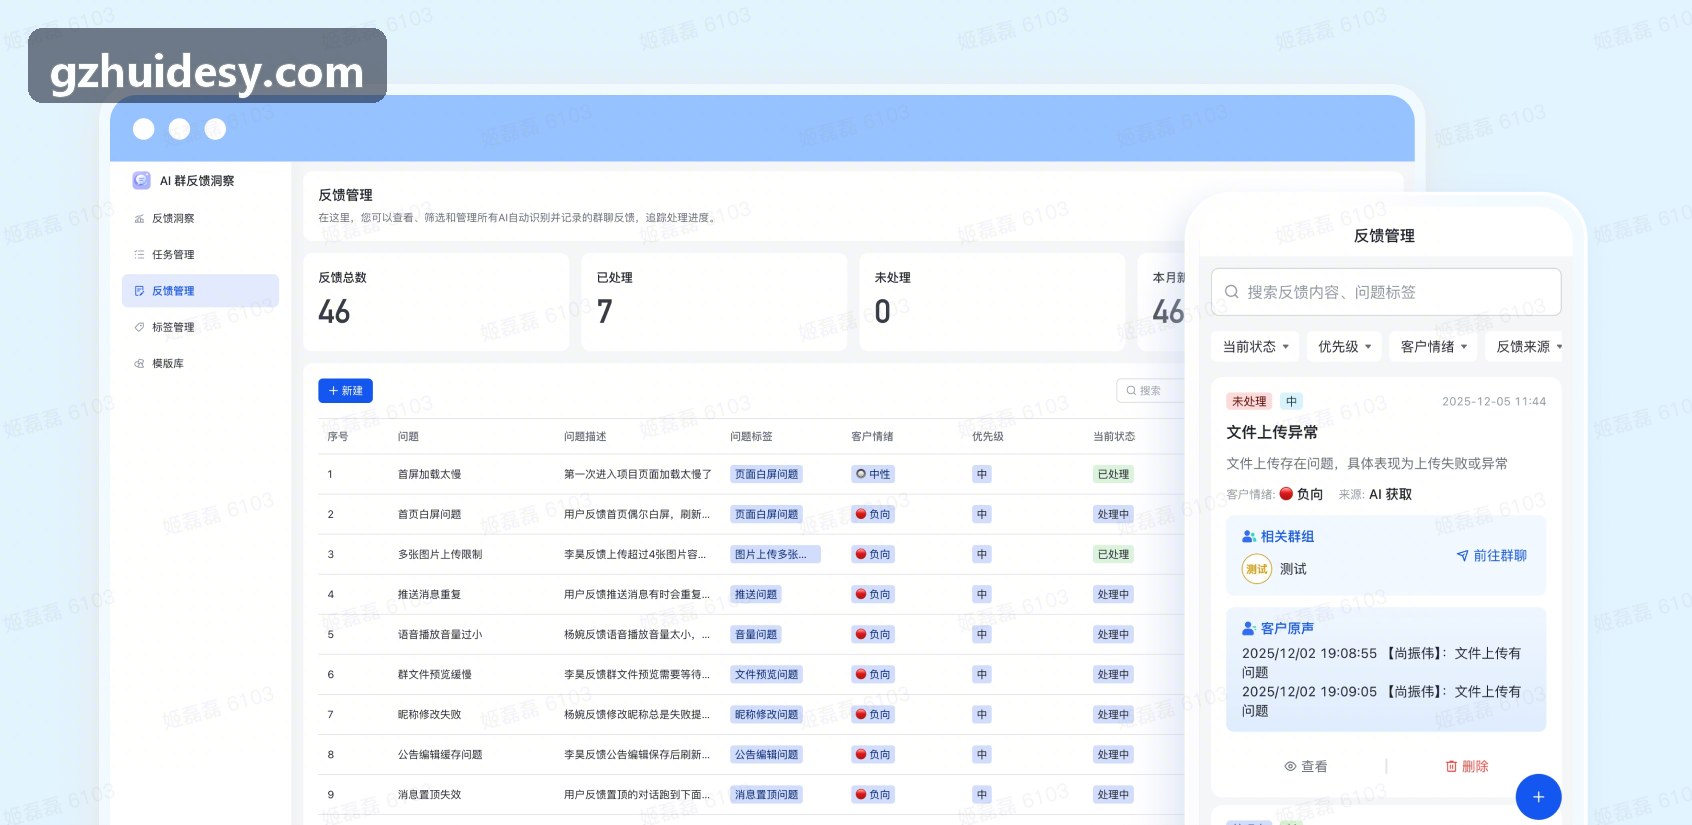Click the 相关群组 people icon

(1249, 537)
